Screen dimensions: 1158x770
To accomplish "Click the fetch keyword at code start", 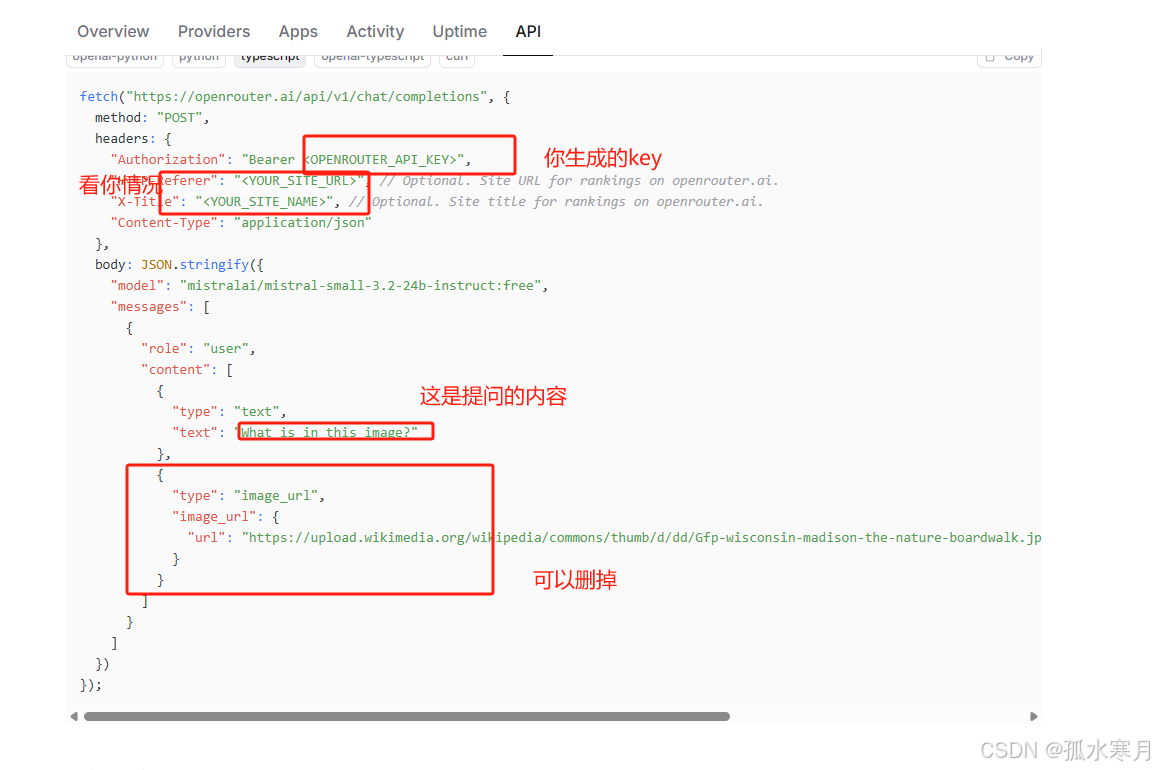I will 99,97.
